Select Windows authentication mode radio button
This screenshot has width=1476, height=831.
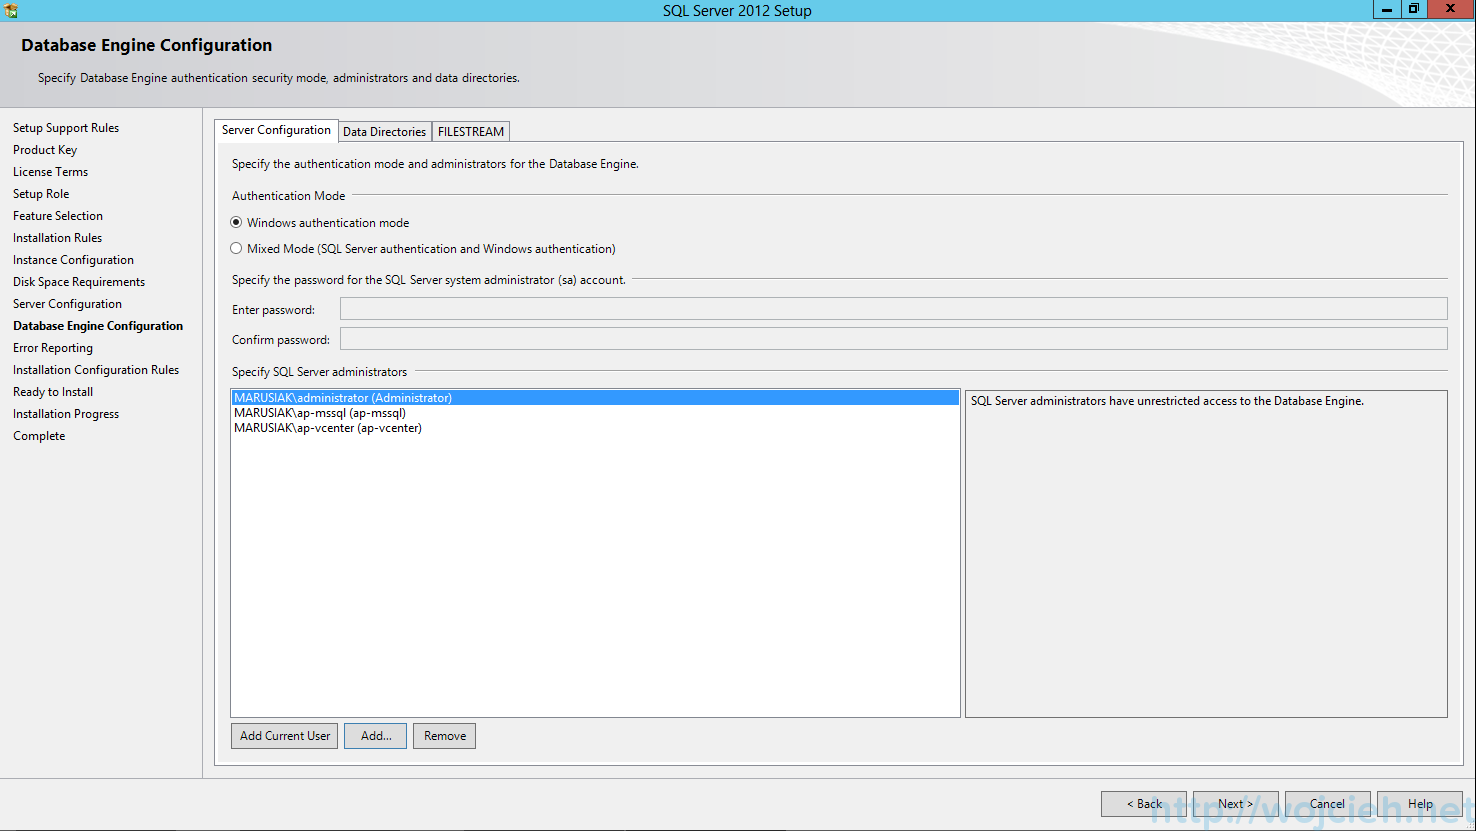[236, 222]
